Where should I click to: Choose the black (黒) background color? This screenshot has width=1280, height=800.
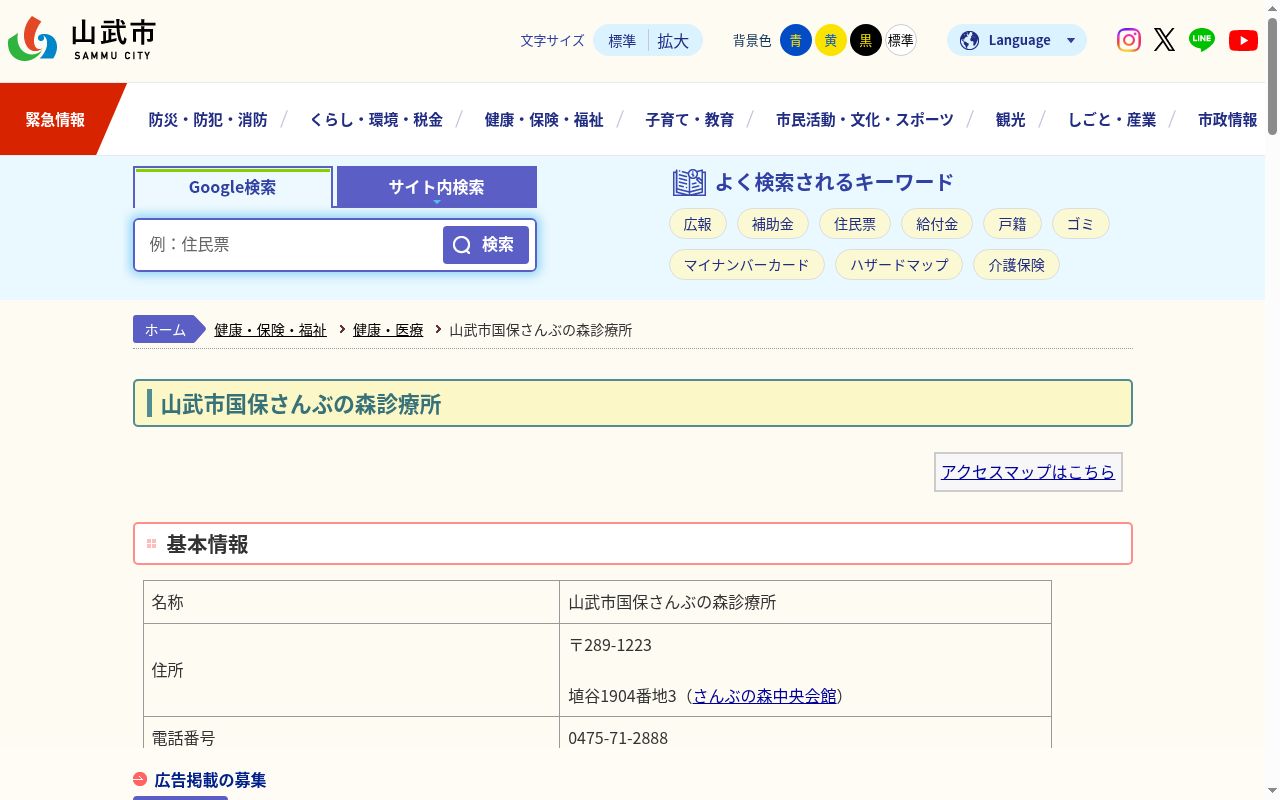tap(866, 40)
